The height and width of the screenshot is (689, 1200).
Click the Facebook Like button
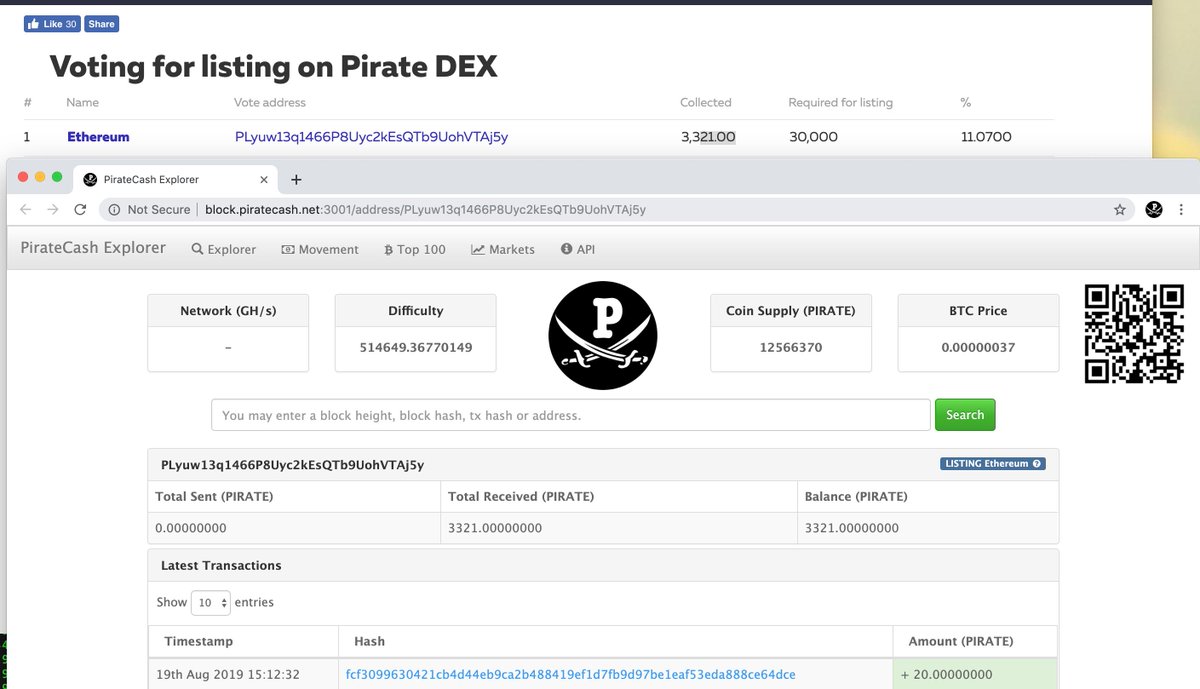pos(52,24)
